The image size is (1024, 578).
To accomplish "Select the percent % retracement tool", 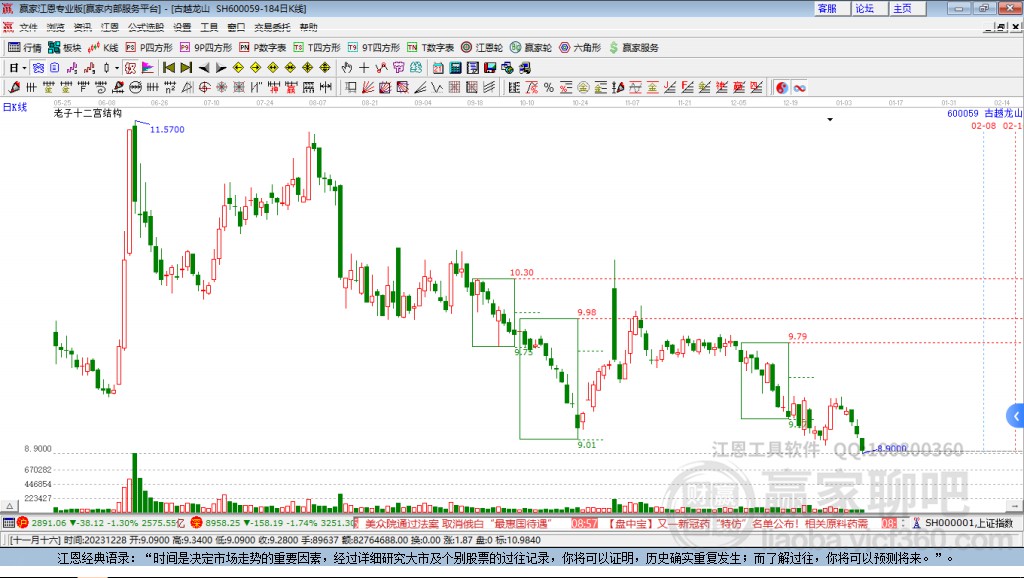I will point(549,87).
